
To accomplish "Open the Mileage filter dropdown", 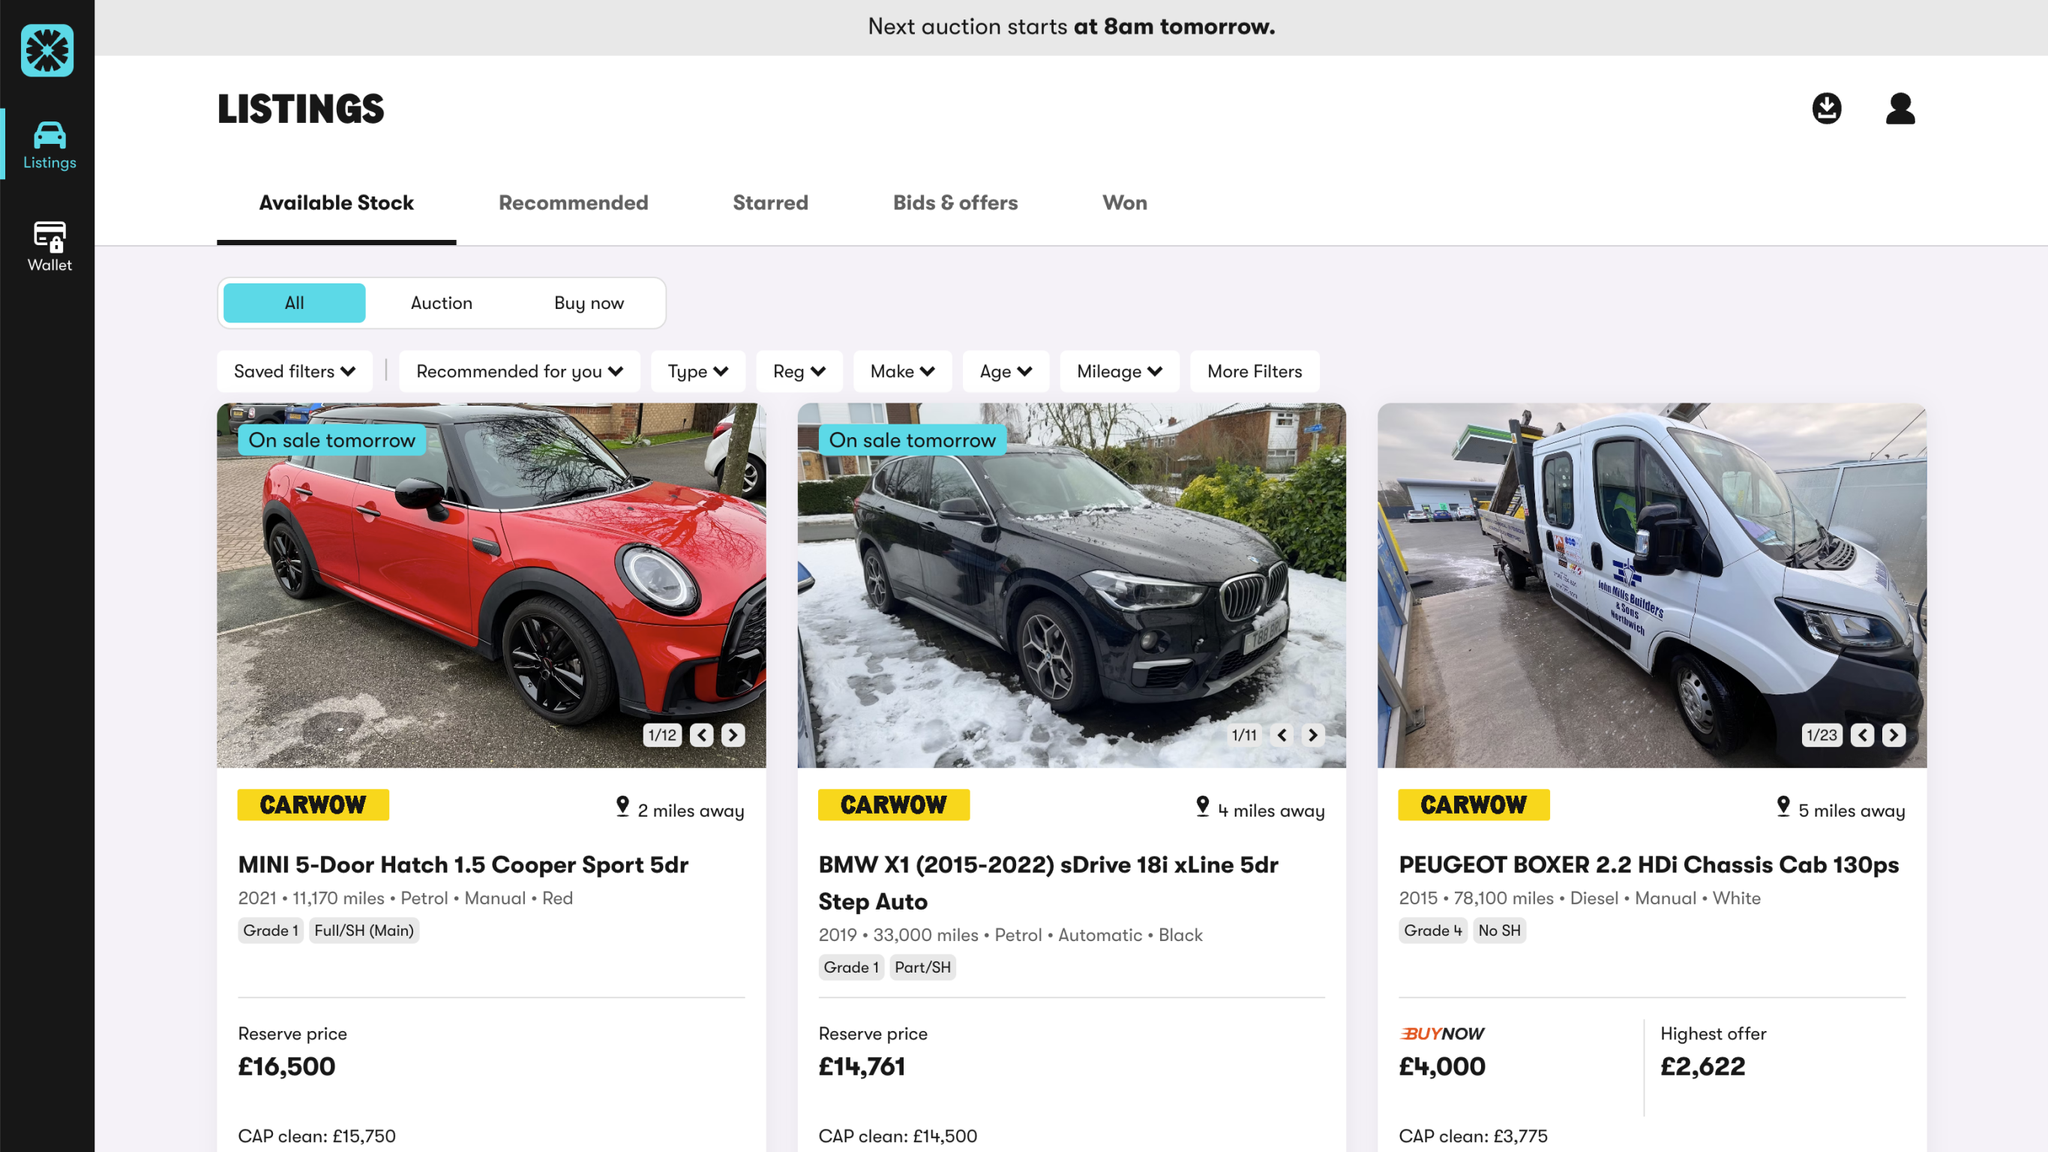I will tap(1119, 371).
